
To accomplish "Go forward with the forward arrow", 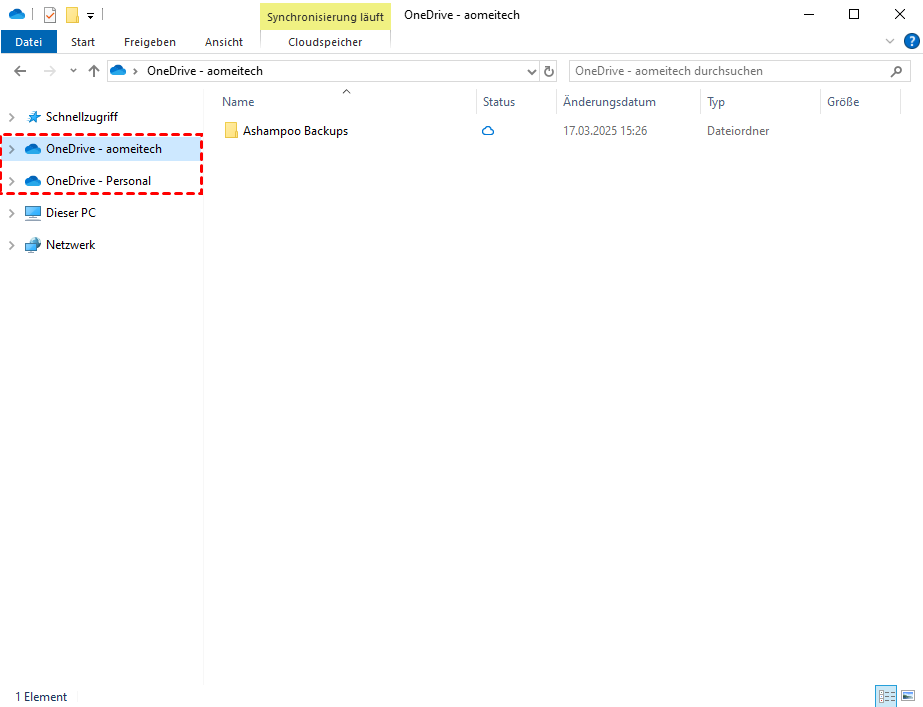I will pos(50,71).
